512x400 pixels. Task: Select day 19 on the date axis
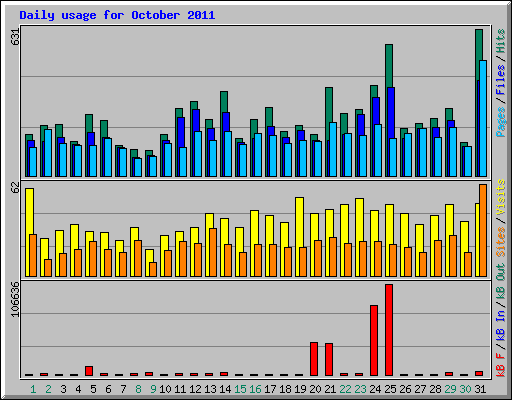(300, 389)
